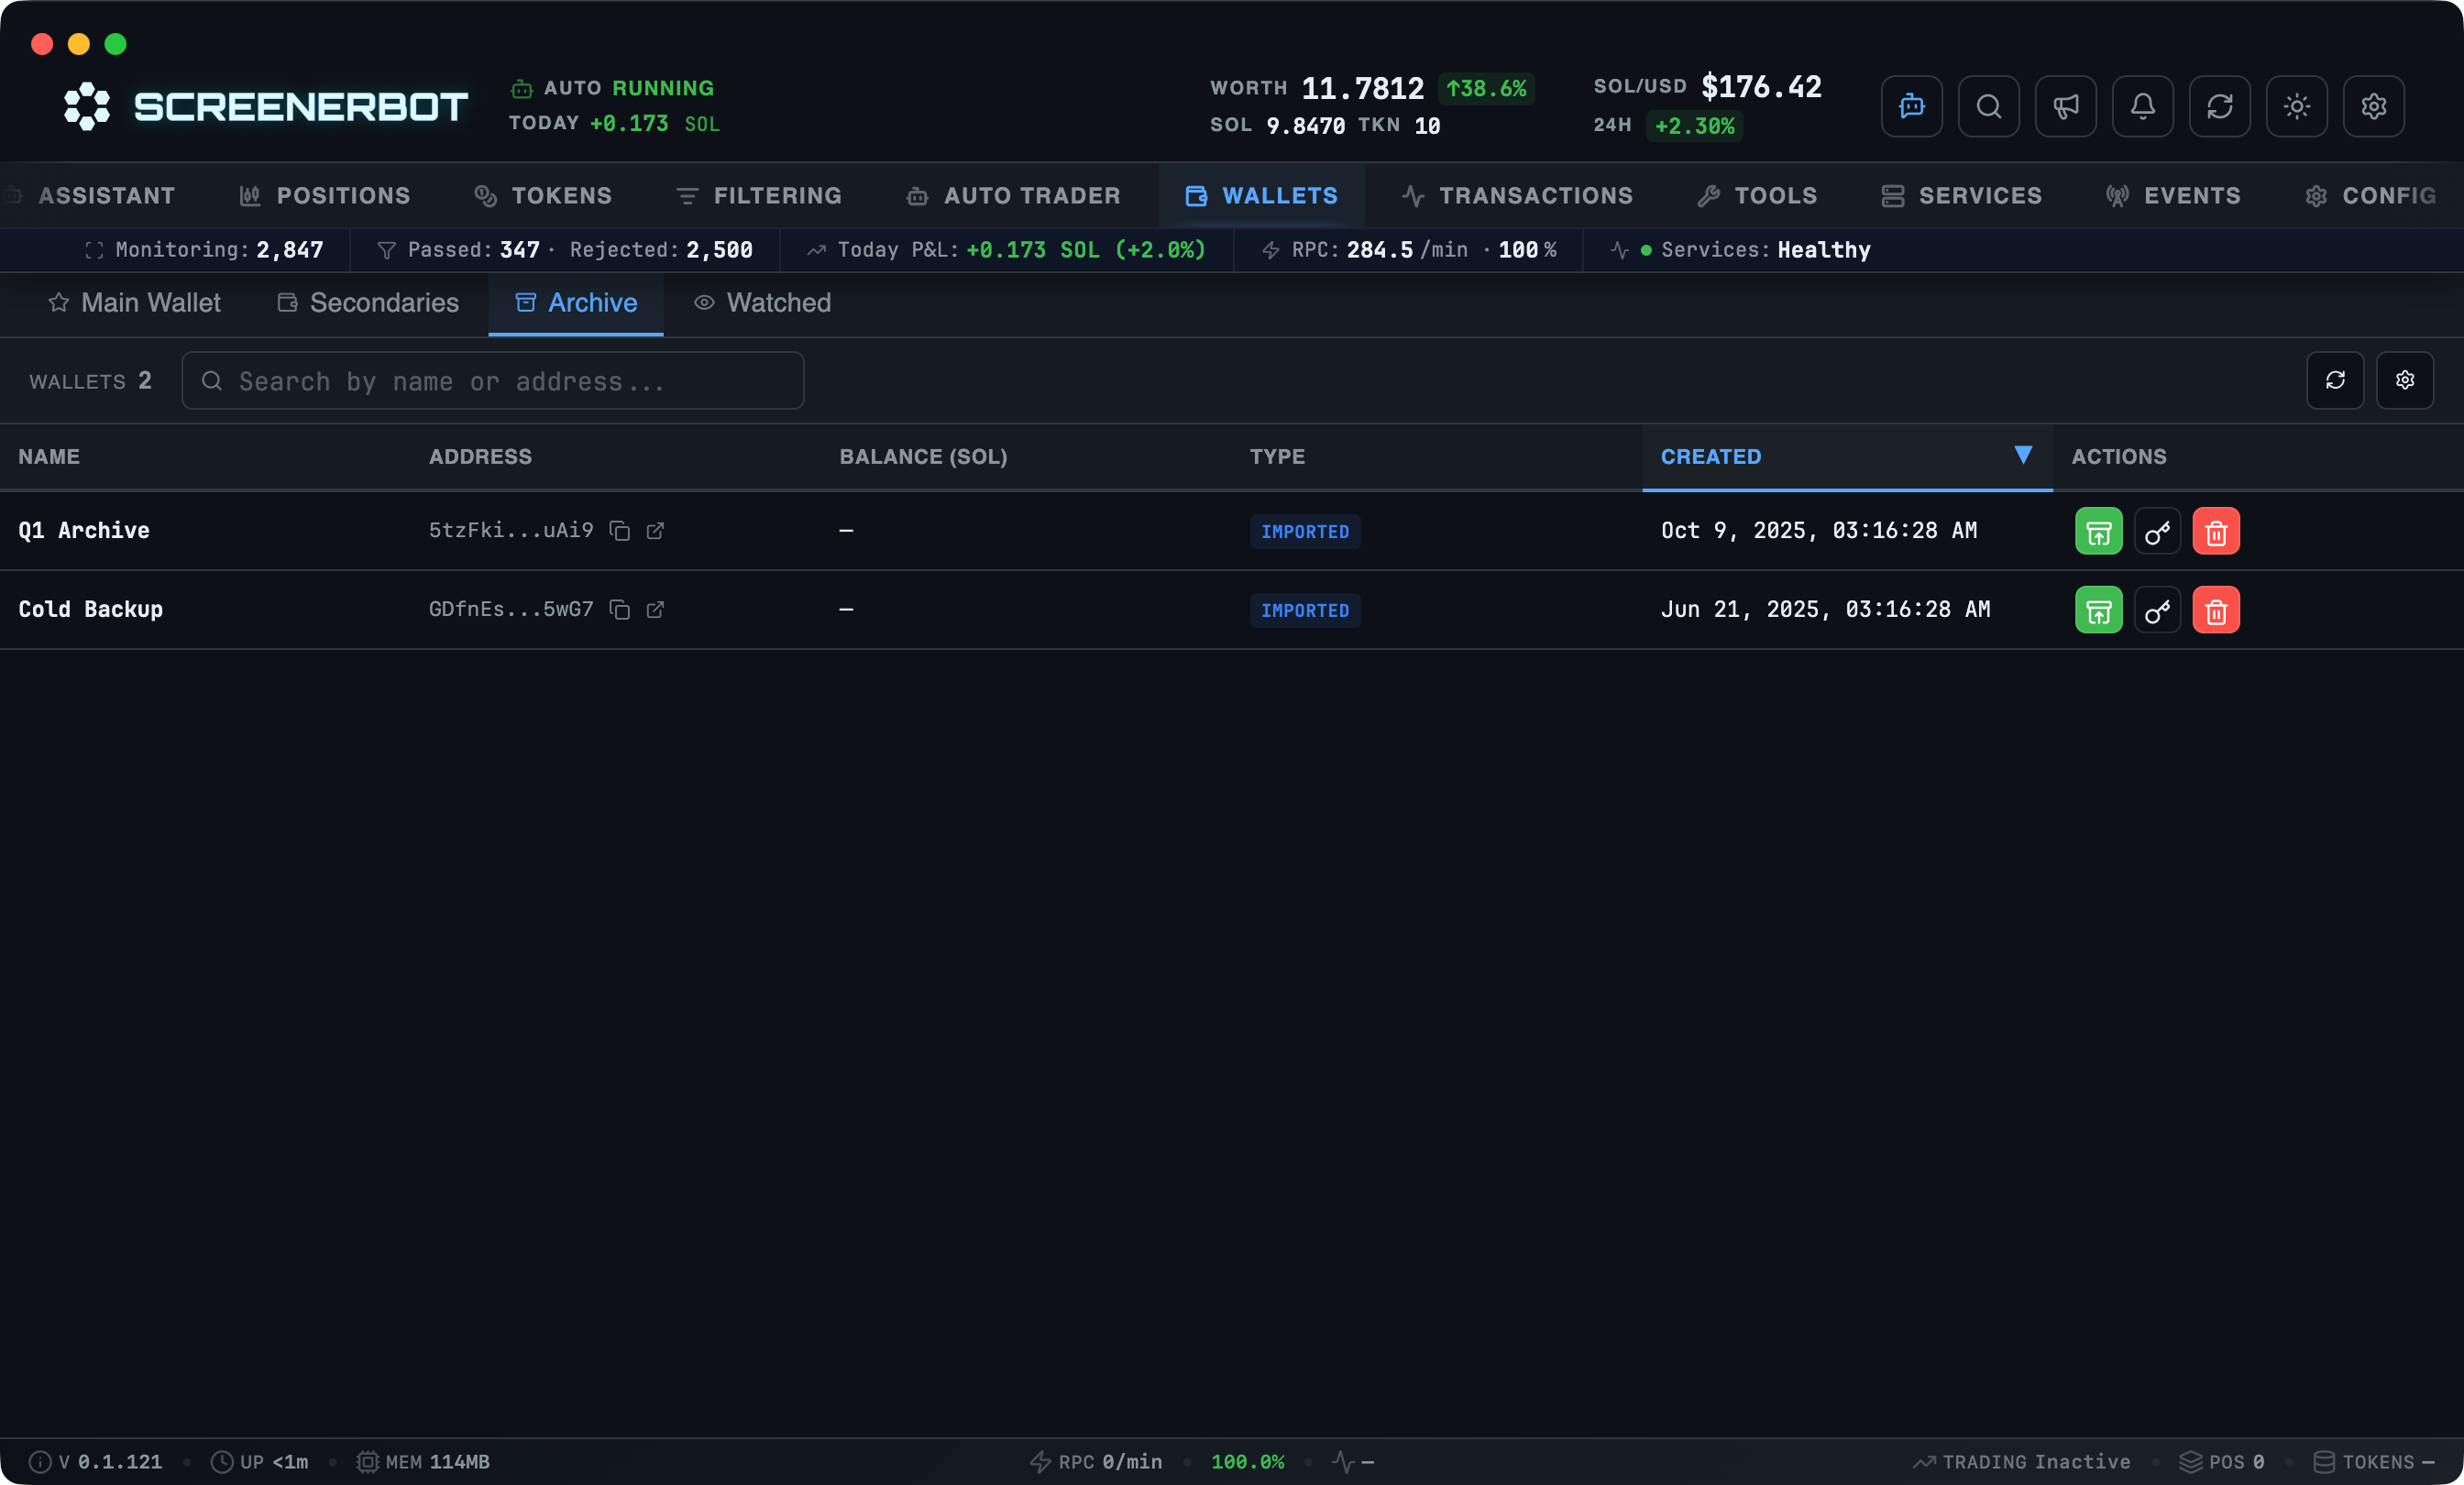Open announcements megaphone icon
Image resolution: width=2464 pixels, height=1485 pixels.
(2065, 106)
